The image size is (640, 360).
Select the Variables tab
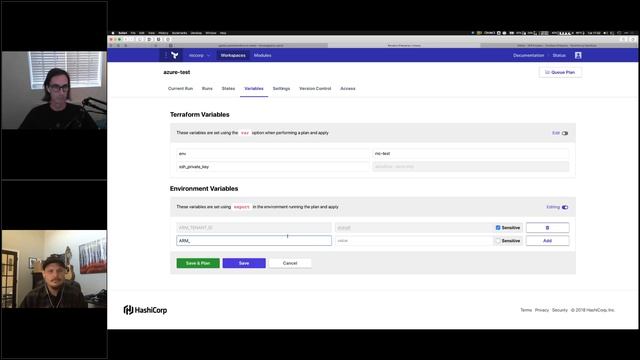tap(254, 89)
